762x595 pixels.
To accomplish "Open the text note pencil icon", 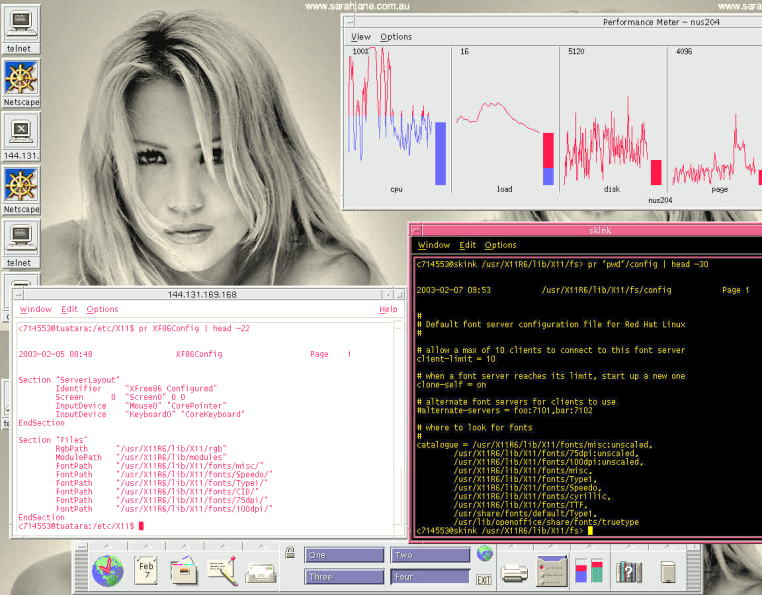I will point(222,570).
